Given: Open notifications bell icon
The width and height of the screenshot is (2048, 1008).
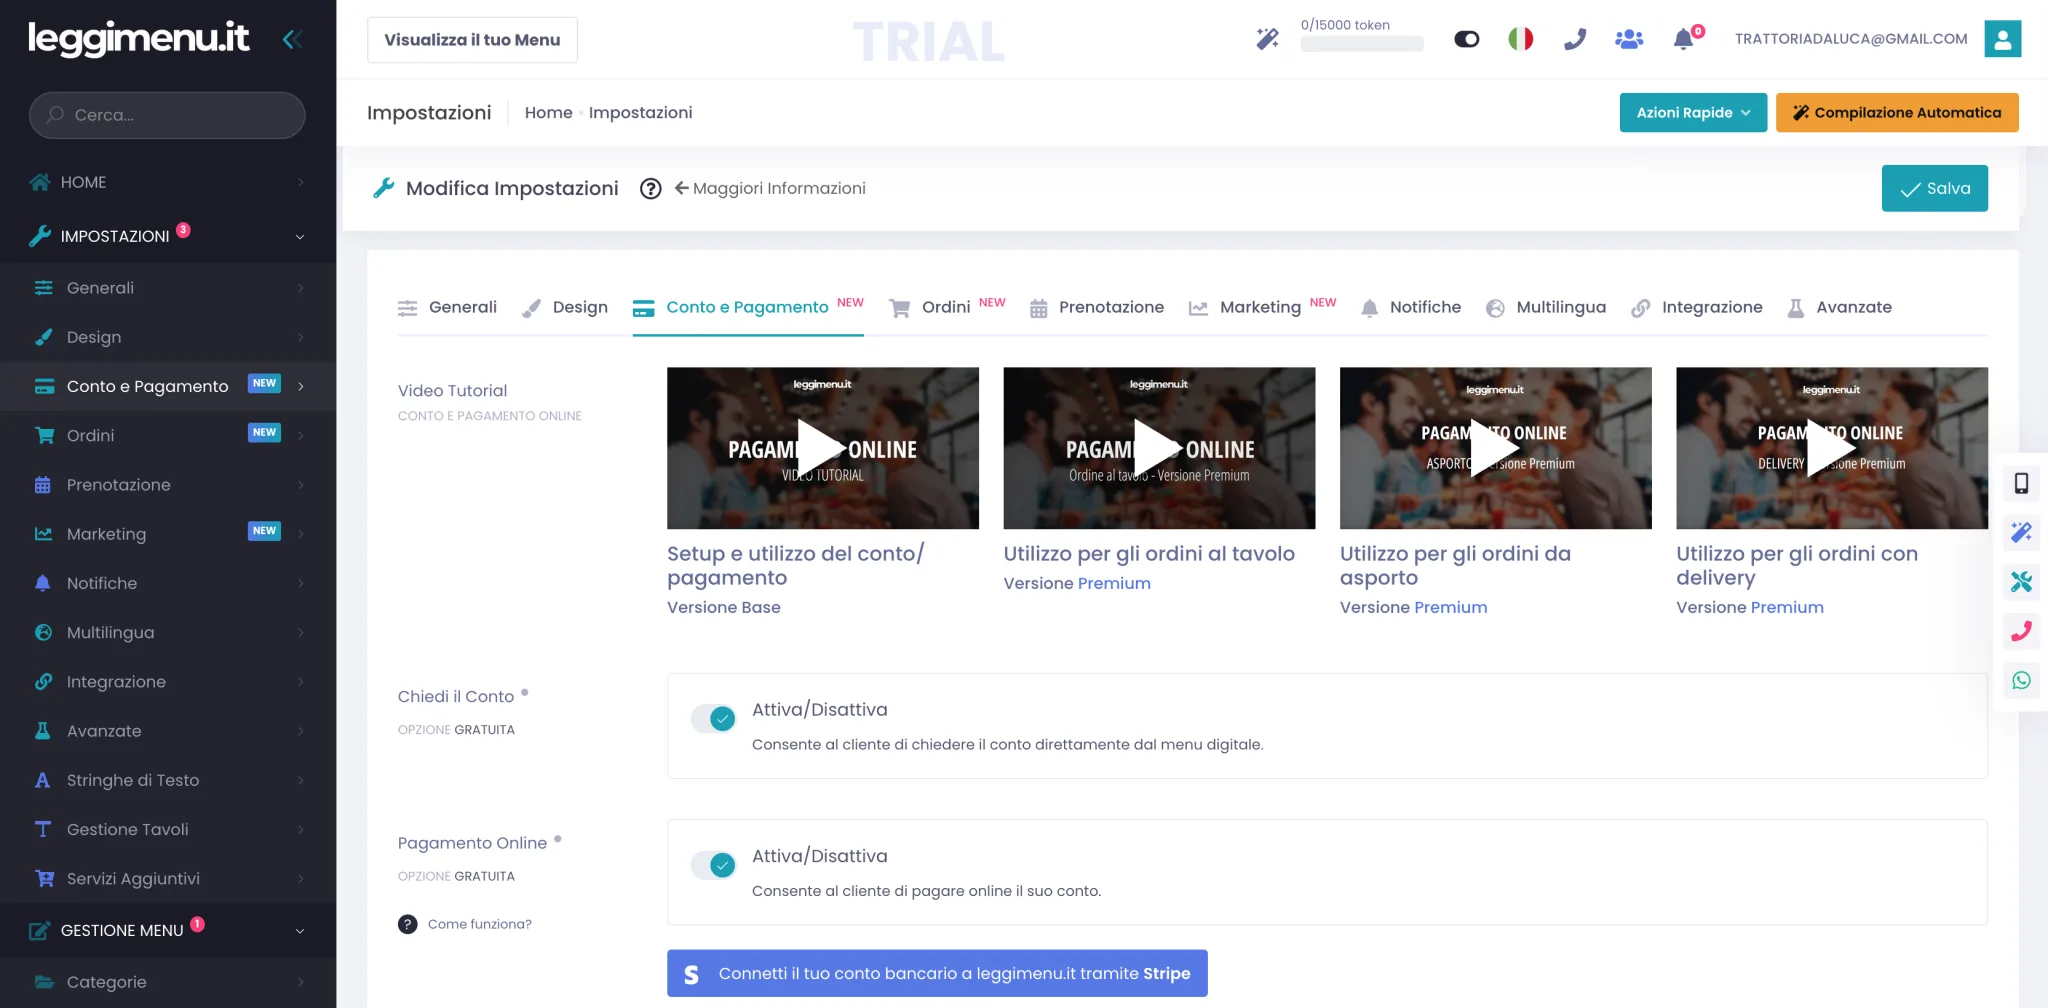Looking at the screenshot, I should (x=1684, y=39).
